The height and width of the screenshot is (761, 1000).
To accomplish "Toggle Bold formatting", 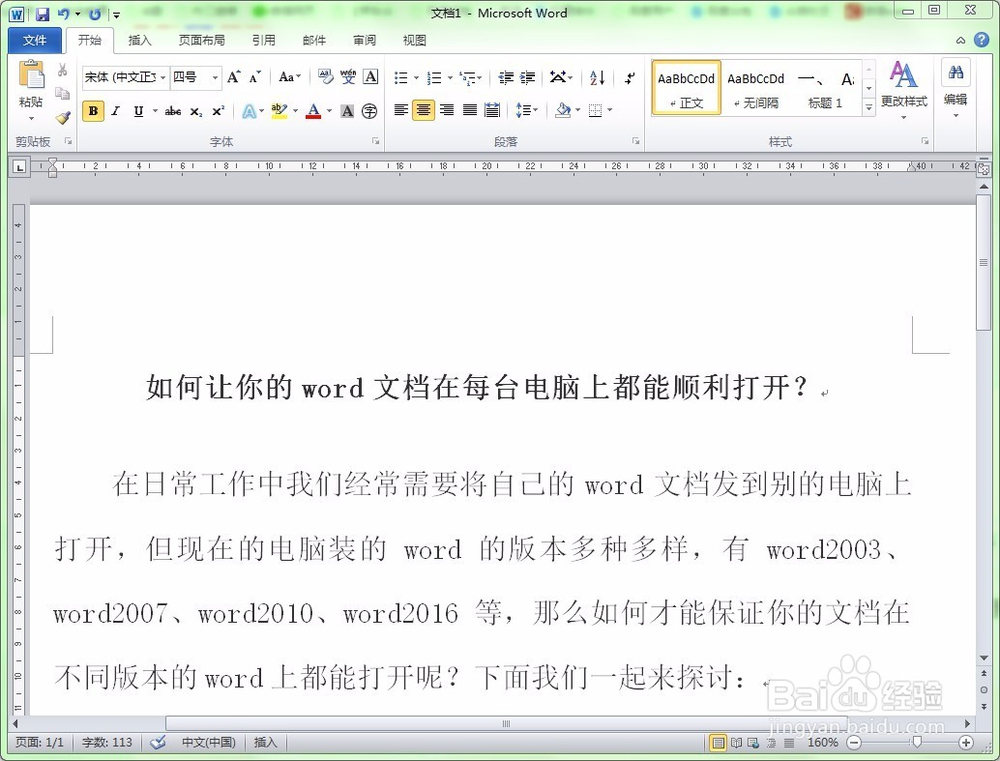I will tap(93, 111).
